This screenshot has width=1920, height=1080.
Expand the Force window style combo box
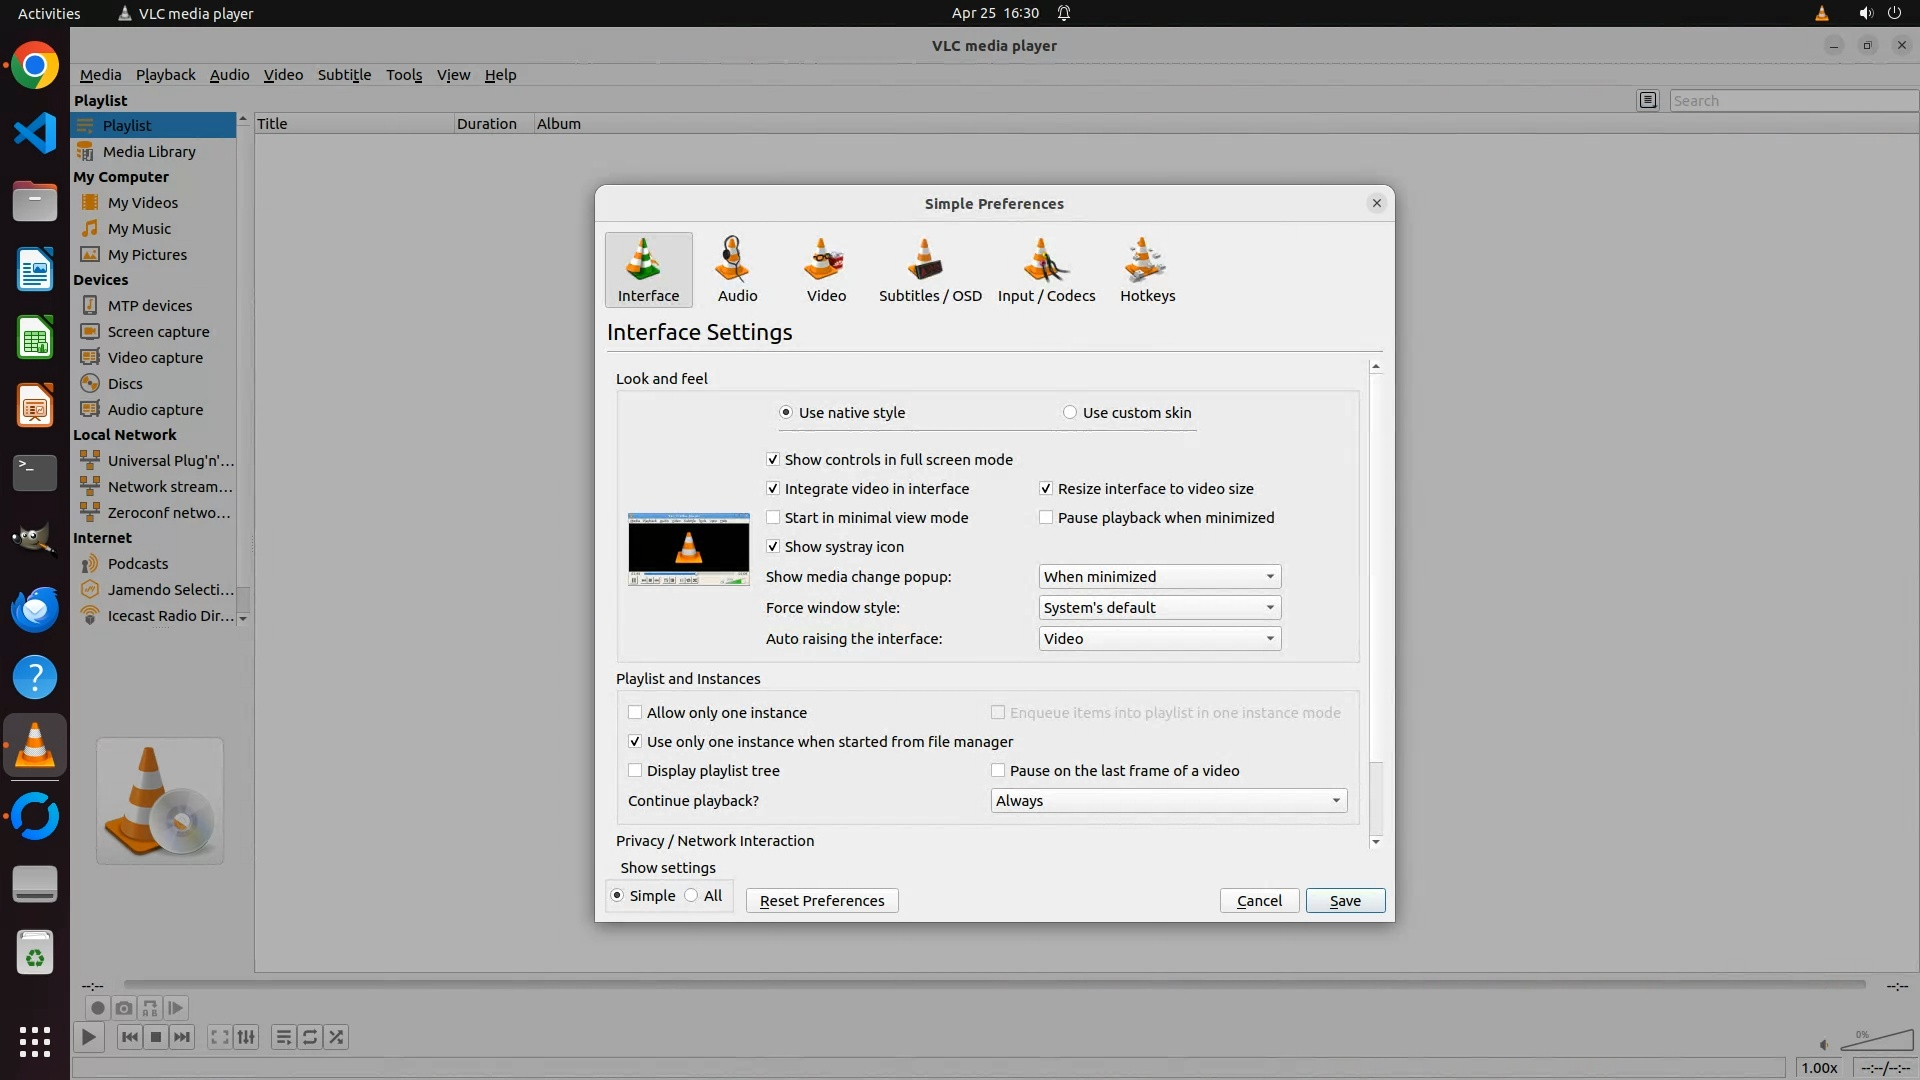1159,608
